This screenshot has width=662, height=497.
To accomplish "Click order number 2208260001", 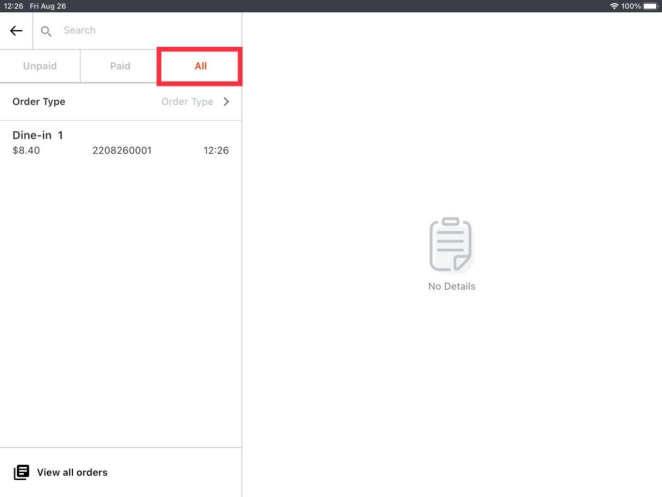I will click(x=121, y=151).
